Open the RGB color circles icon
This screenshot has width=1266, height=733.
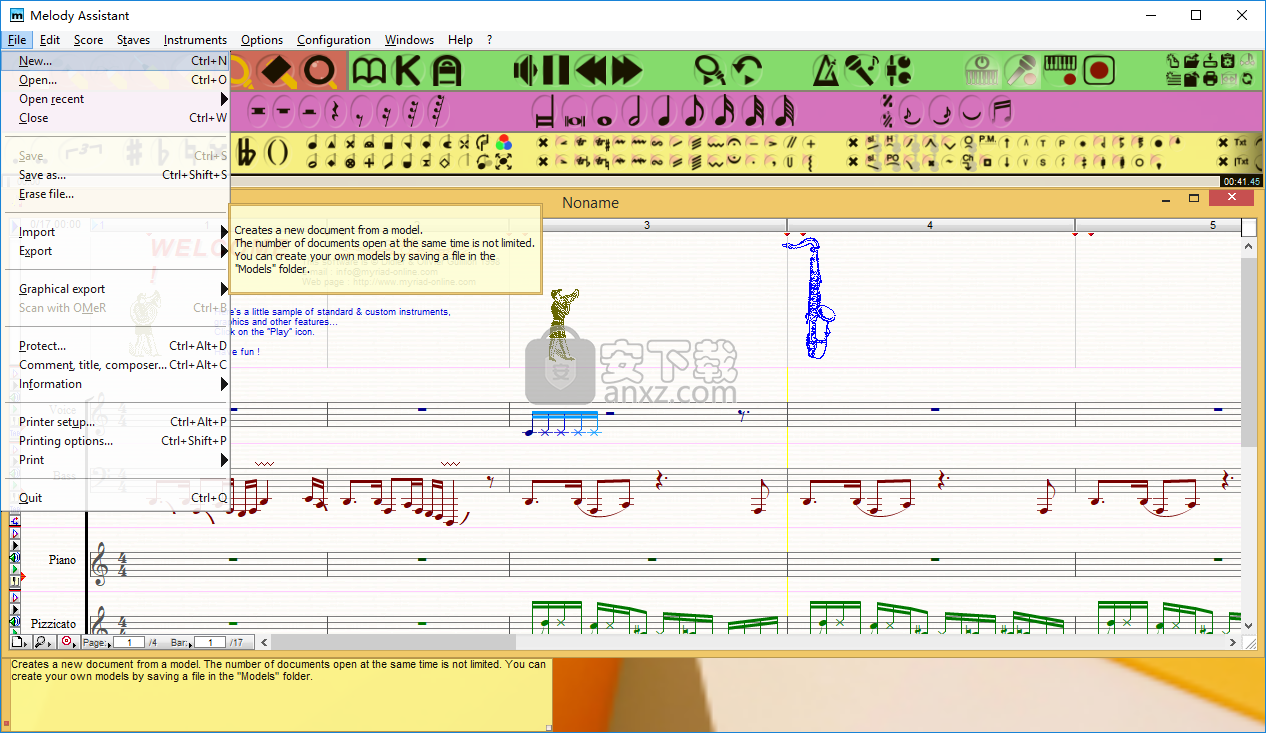(504, 143)
